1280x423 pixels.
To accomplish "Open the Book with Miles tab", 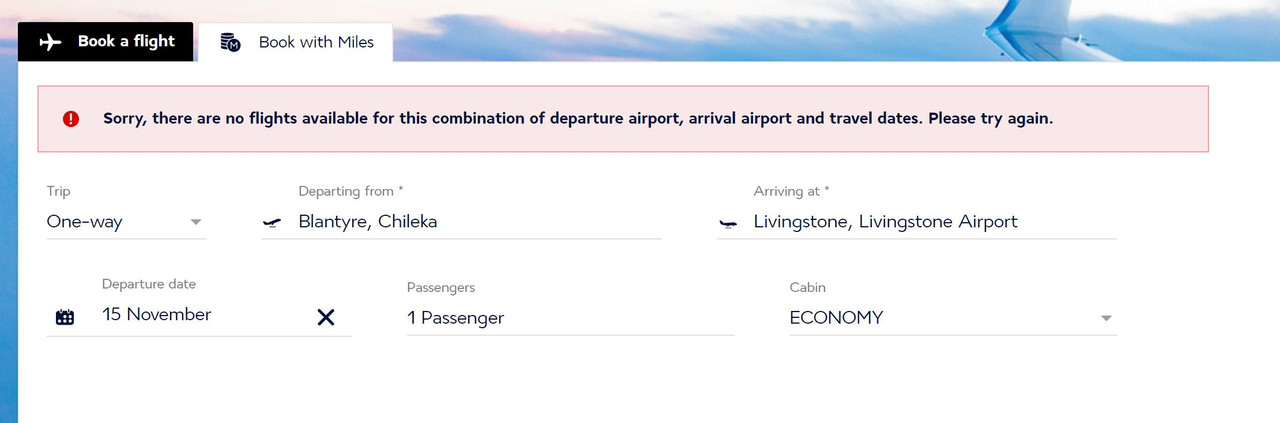I will coord(296,42).
